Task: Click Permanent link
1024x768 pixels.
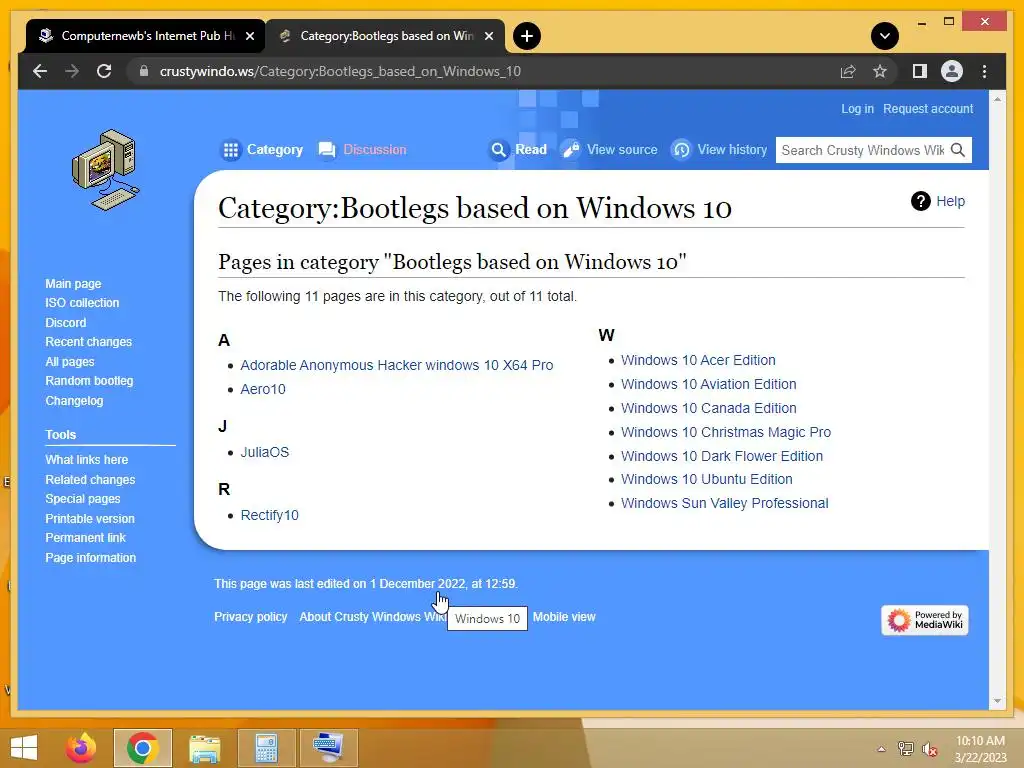Action: 85,537
